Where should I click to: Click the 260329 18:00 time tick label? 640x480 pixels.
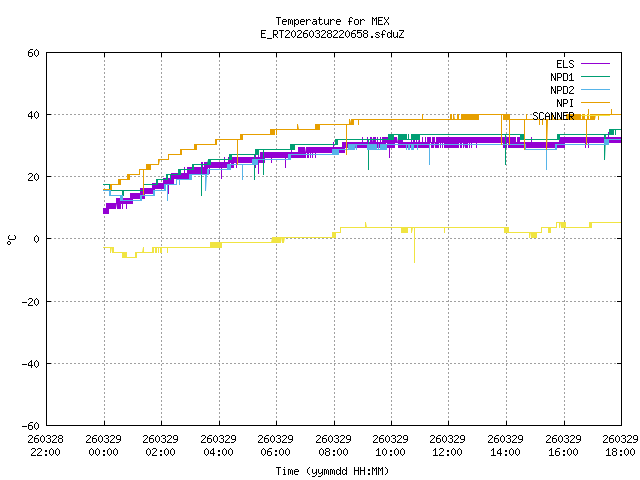click(x=620, y=445)
